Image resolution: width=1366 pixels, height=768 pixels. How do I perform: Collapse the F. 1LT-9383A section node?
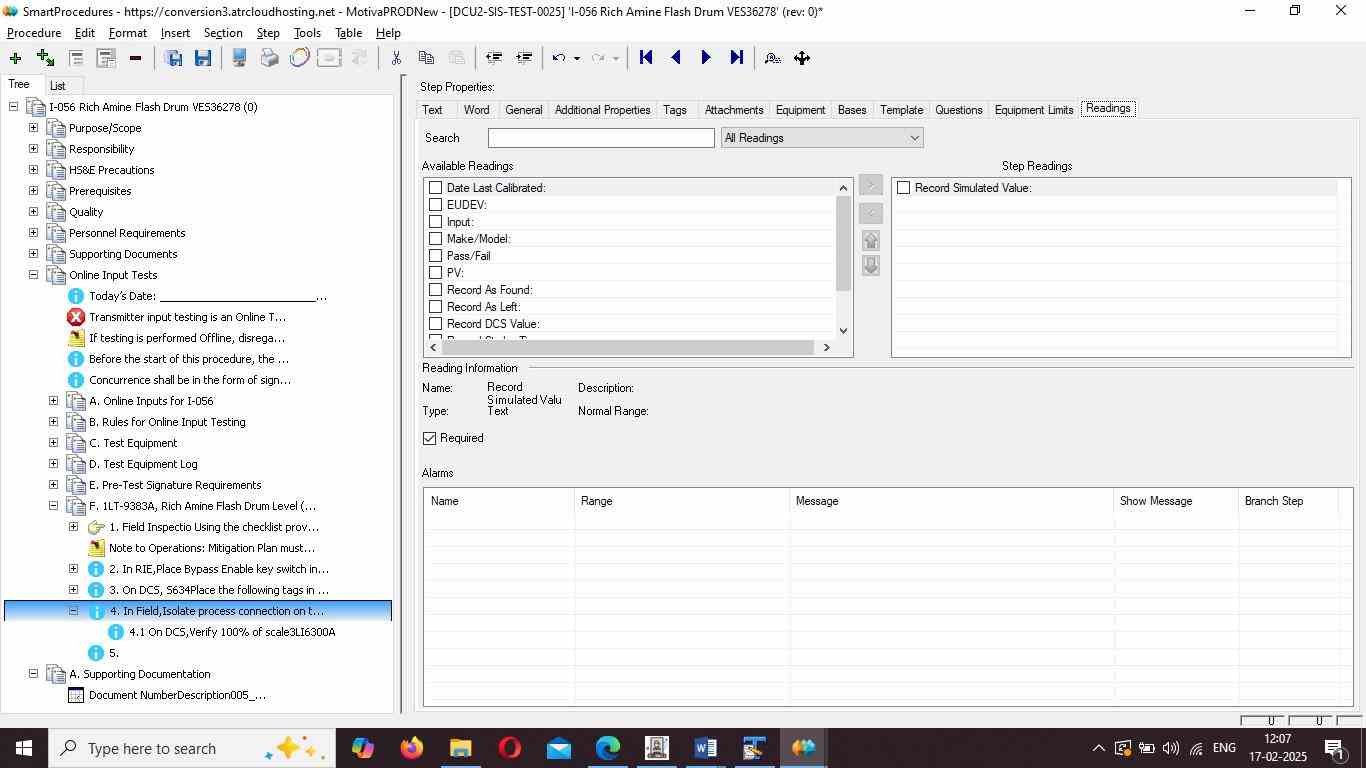53,506
